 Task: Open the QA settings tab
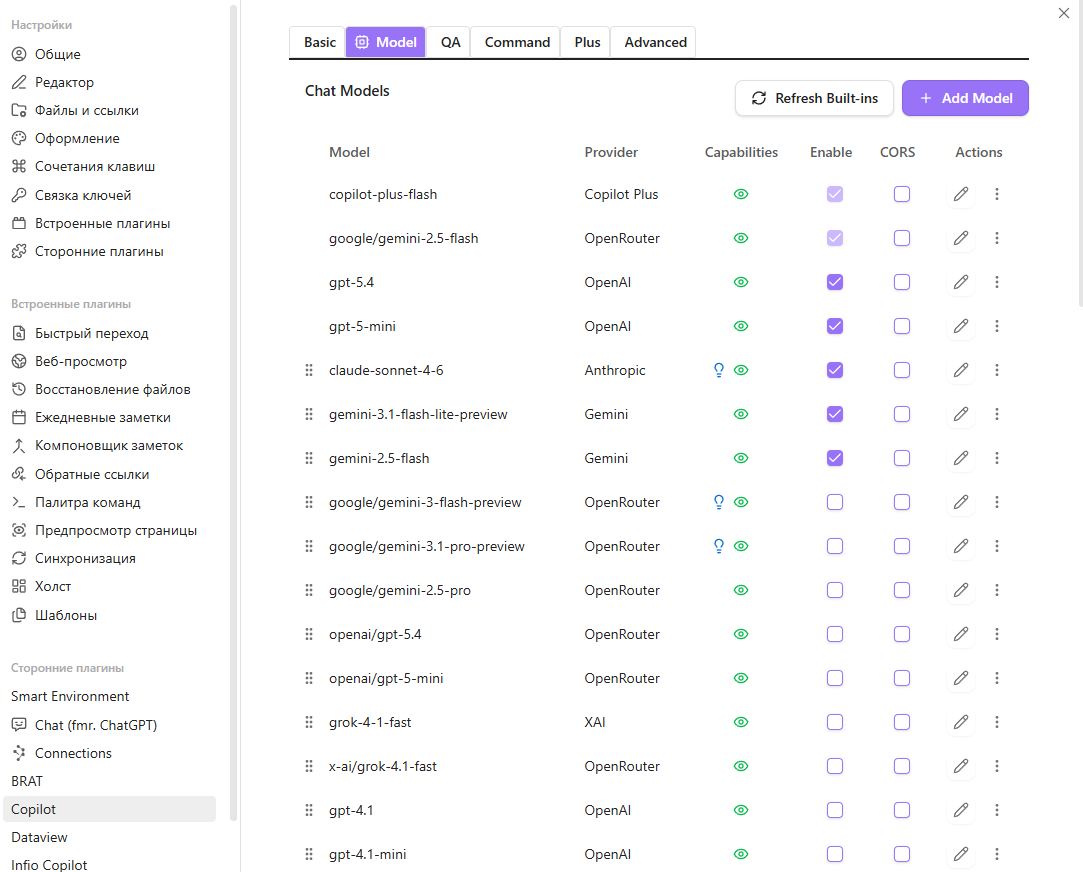[x=451, y=42]
